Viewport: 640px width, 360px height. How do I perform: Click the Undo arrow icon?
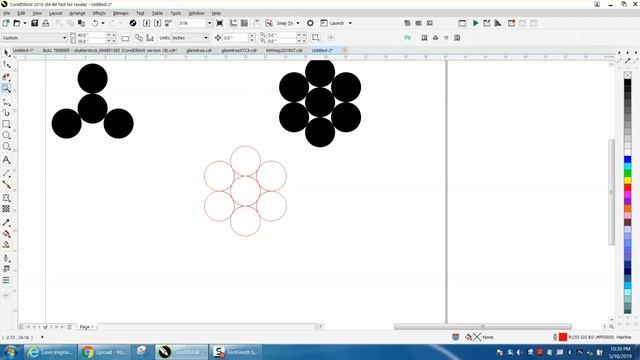click(95, 23)
